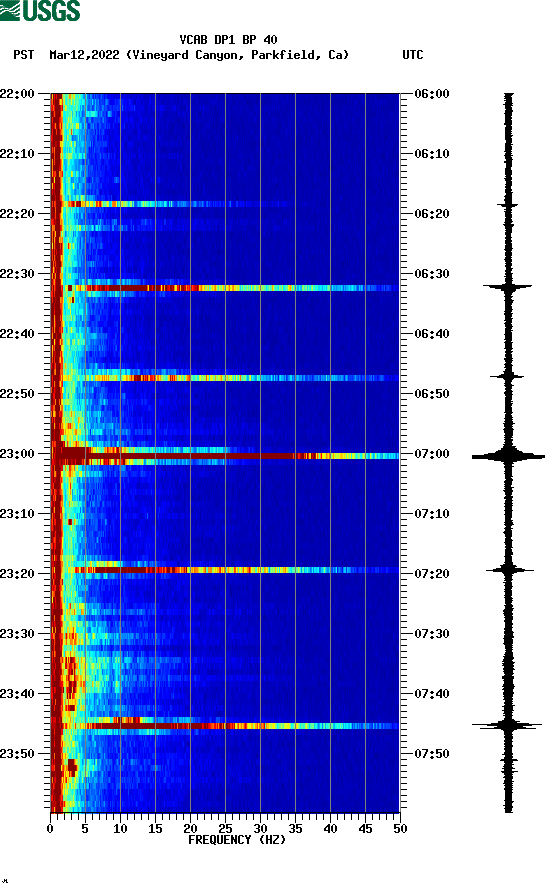Click the seismogram spike near 07:20 UTC
This screenshot has height=892, width=552.
tap(509, 569)
